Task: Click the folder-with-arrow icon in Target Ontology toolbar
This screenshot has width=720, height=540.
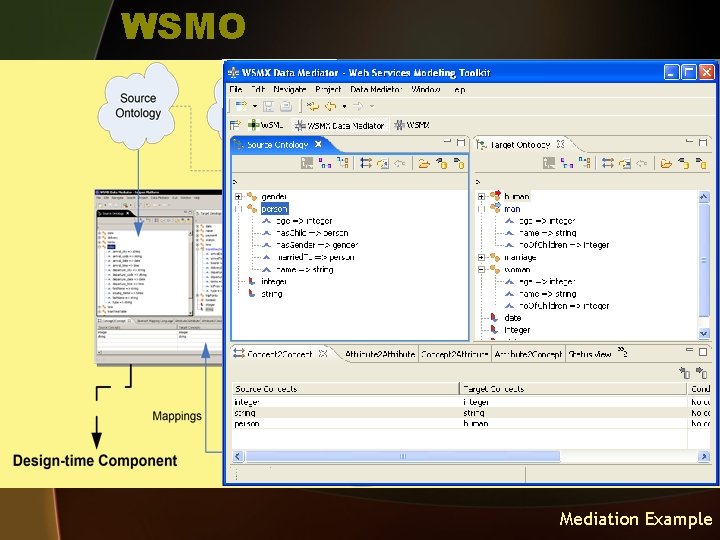Action: [x=625, y=163]
